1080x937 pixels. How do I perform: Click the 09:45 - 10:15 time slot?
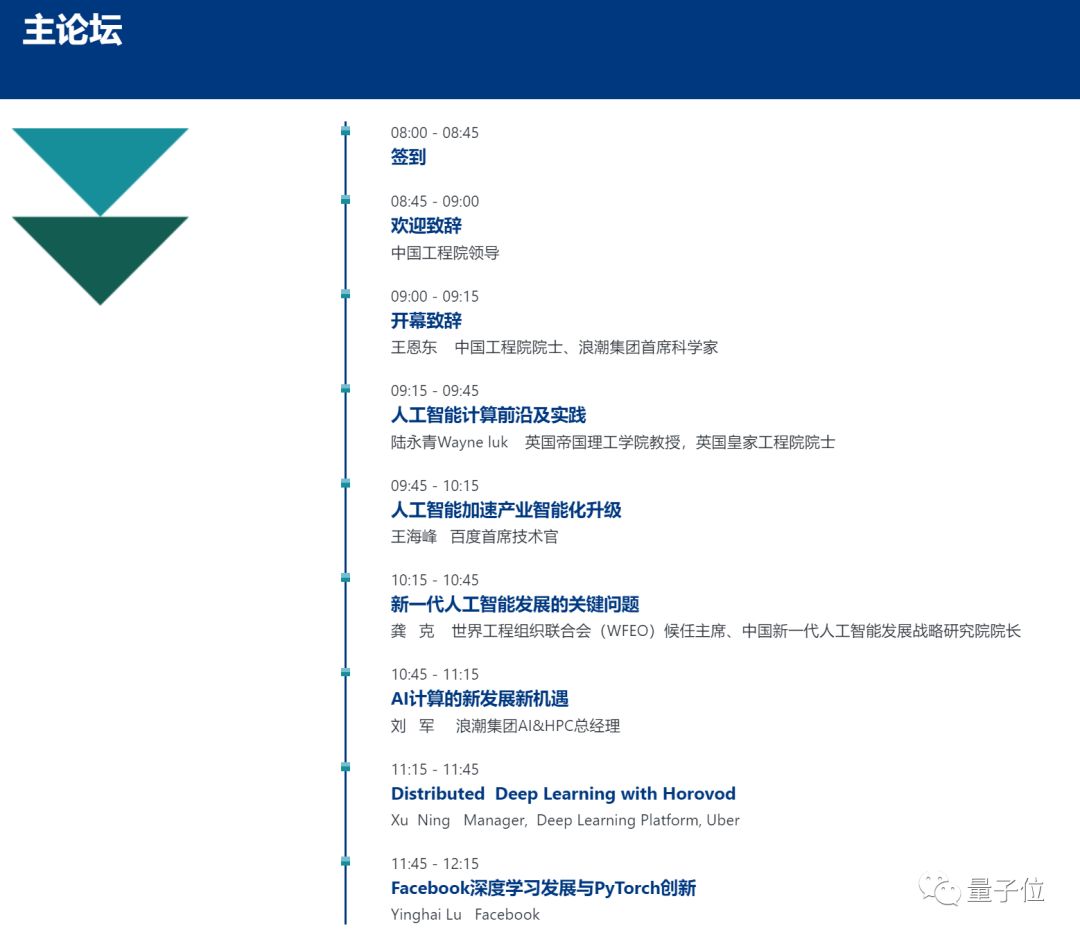click(x=435, y=486)
